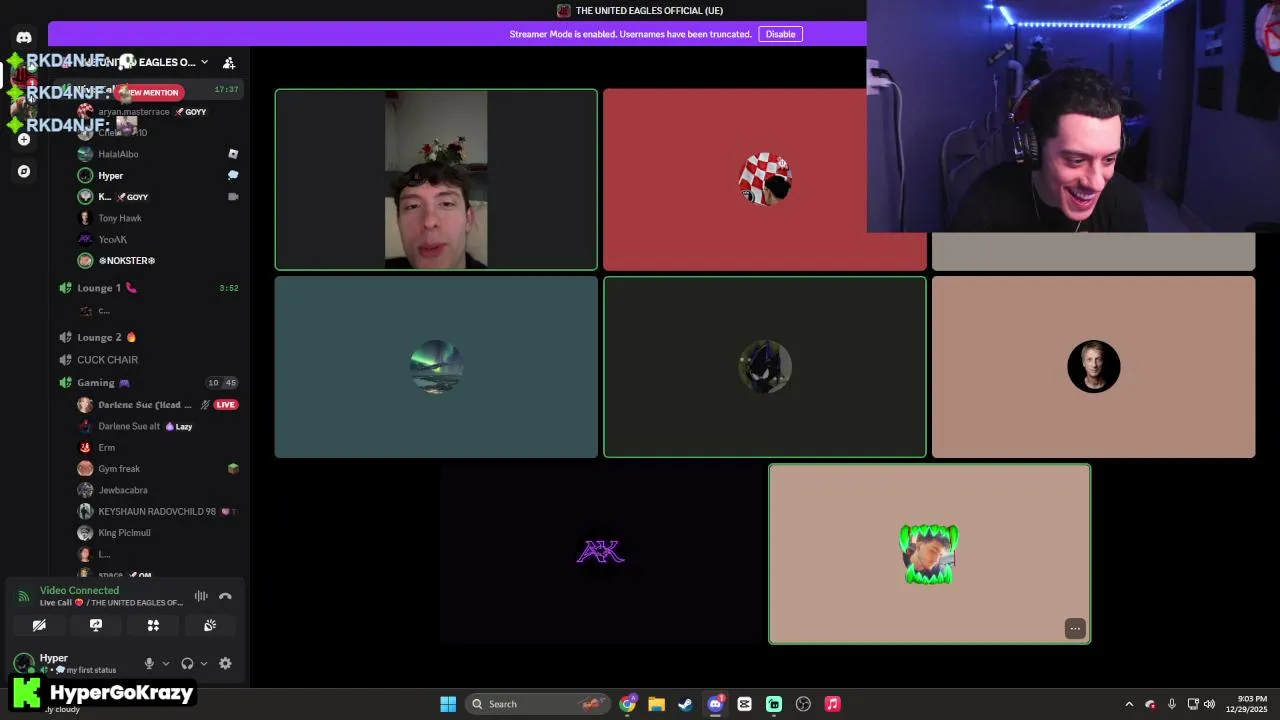Open the headphone output options chevron
This screenshot has height=720, width=1280.
(x=204, y=663)
